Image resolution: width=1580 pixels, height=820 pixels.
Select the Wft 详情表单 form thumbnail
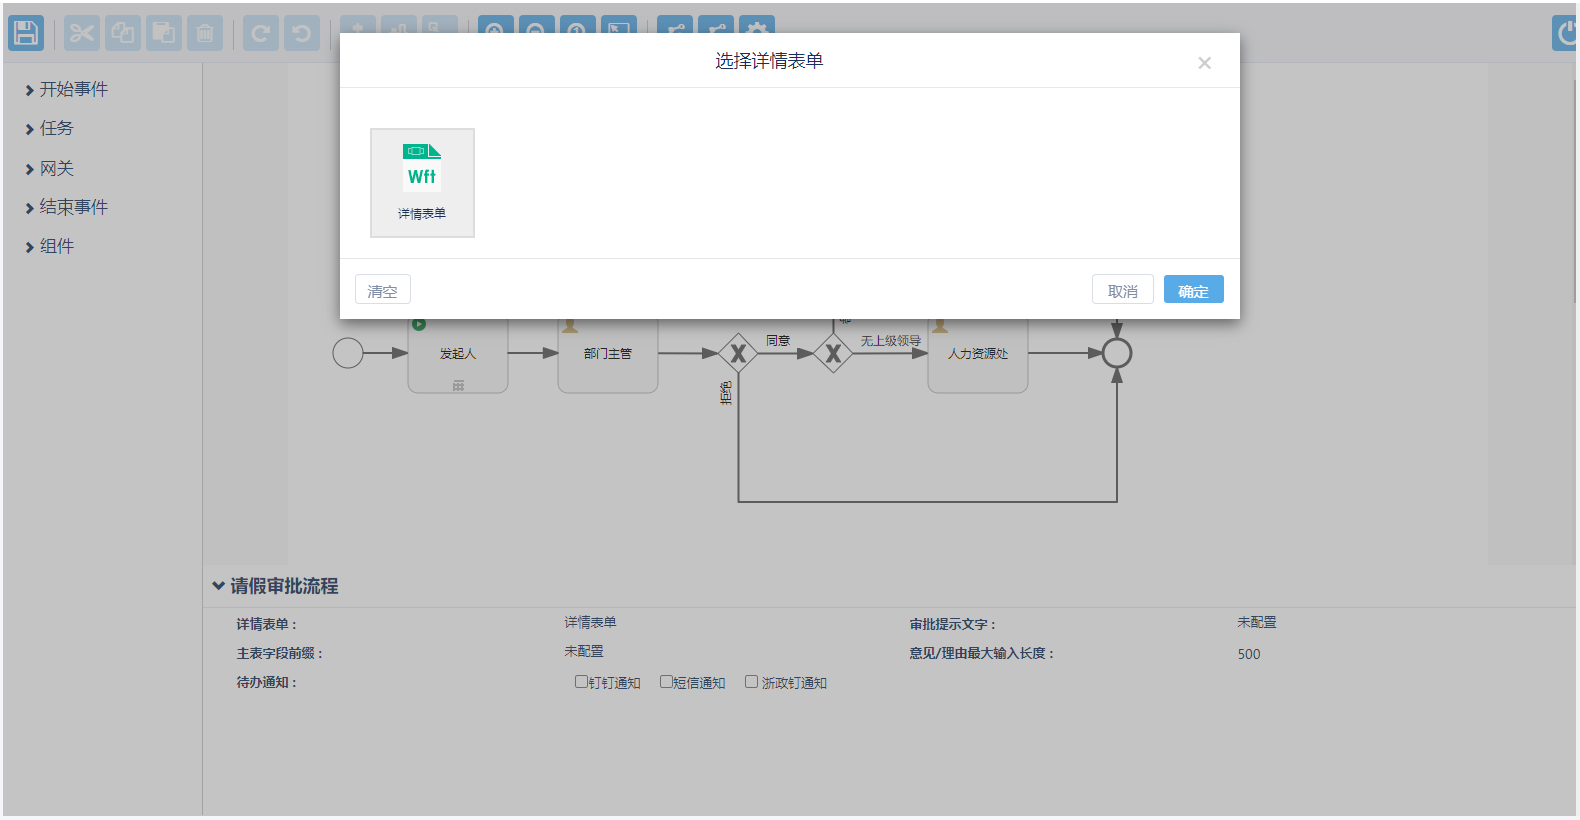(x=422, y=182)
